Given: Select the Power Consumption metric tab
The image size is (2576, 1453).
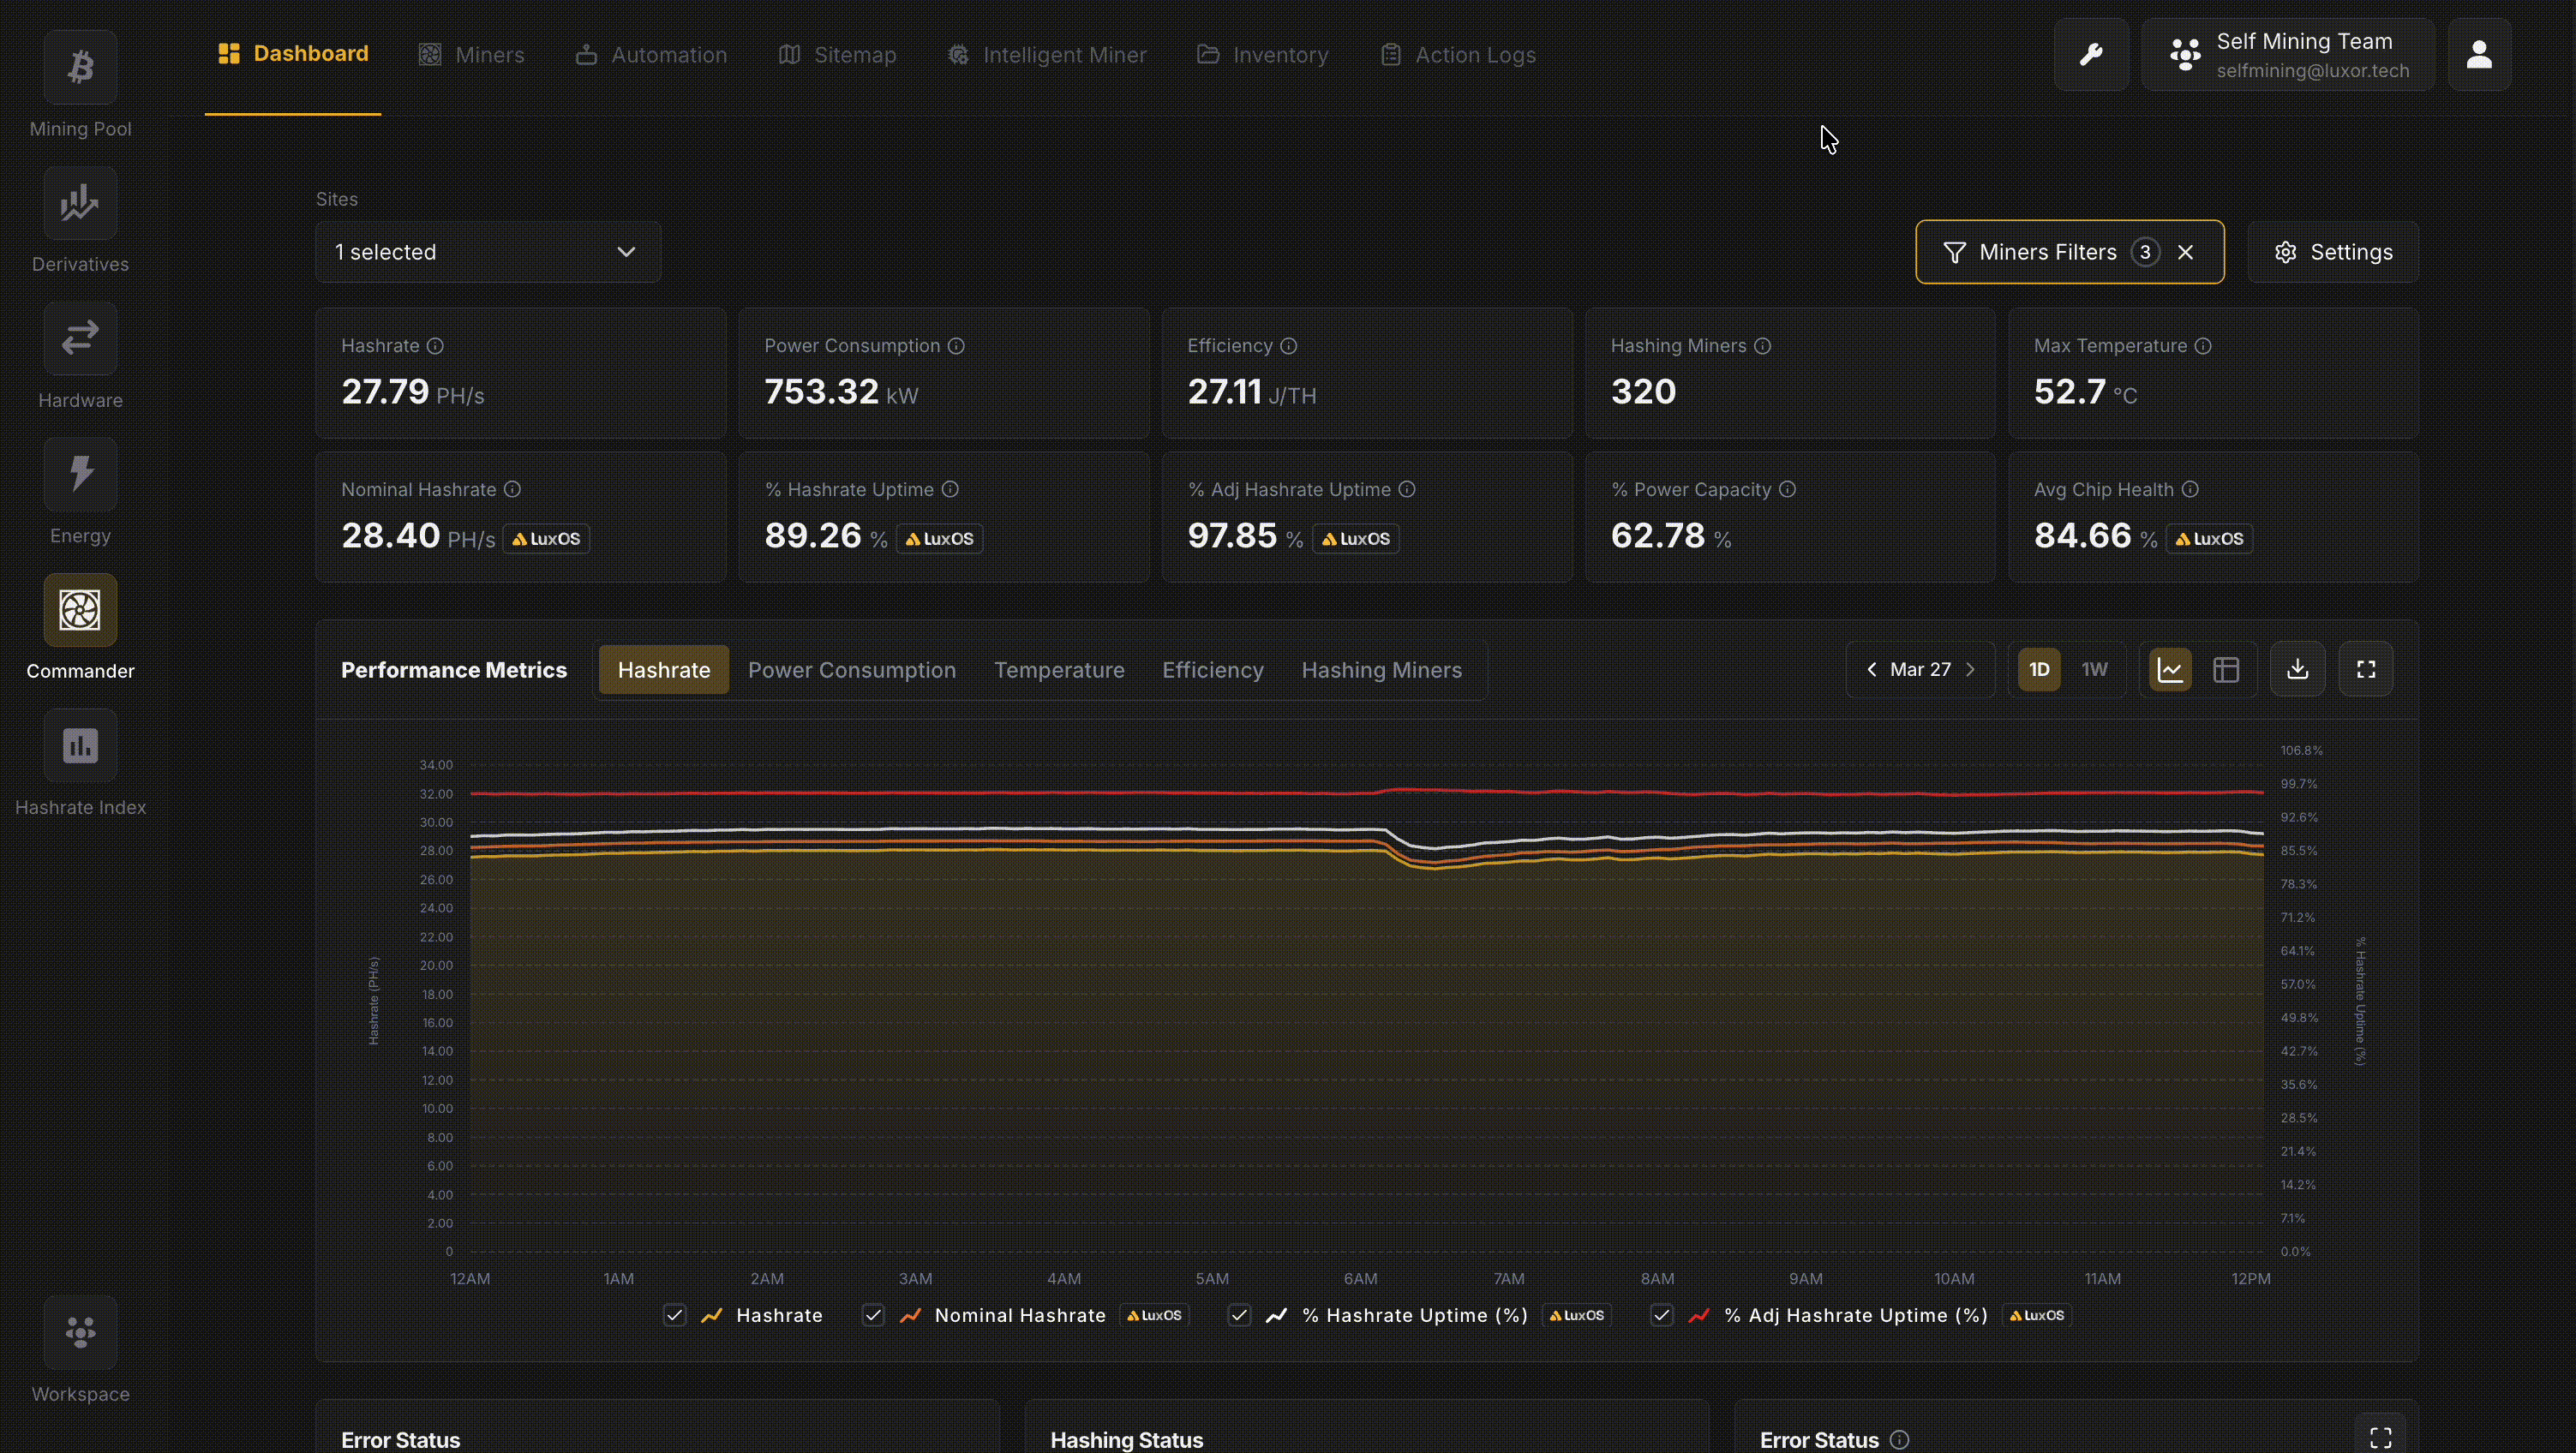Looking at the screenshot, I should click(x=852, y=669).
